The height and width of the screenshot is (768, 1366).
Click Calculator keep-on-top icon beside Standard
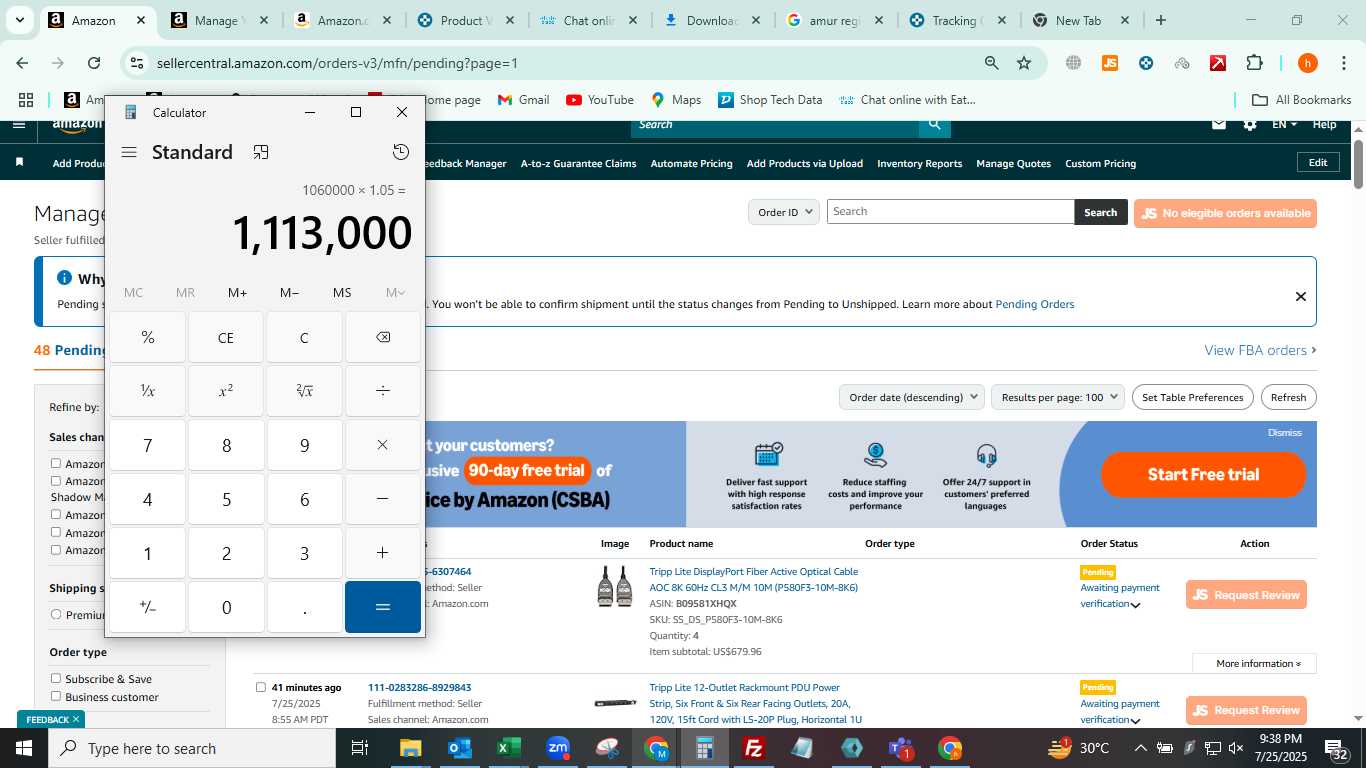tap(261, 152)
